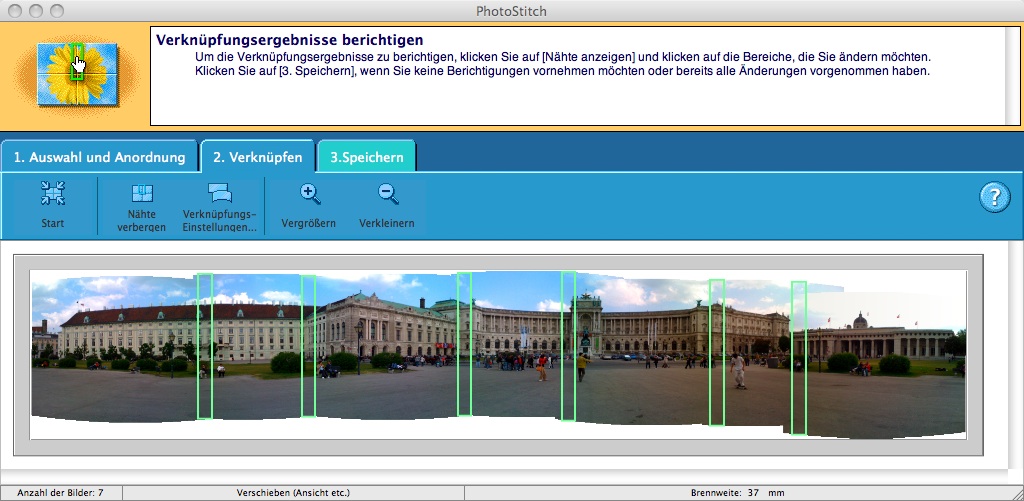Click the Verknüpfungsergebnisse berichtigen heading
Viewport: 1024px width, 501px height.
[289, 40]
